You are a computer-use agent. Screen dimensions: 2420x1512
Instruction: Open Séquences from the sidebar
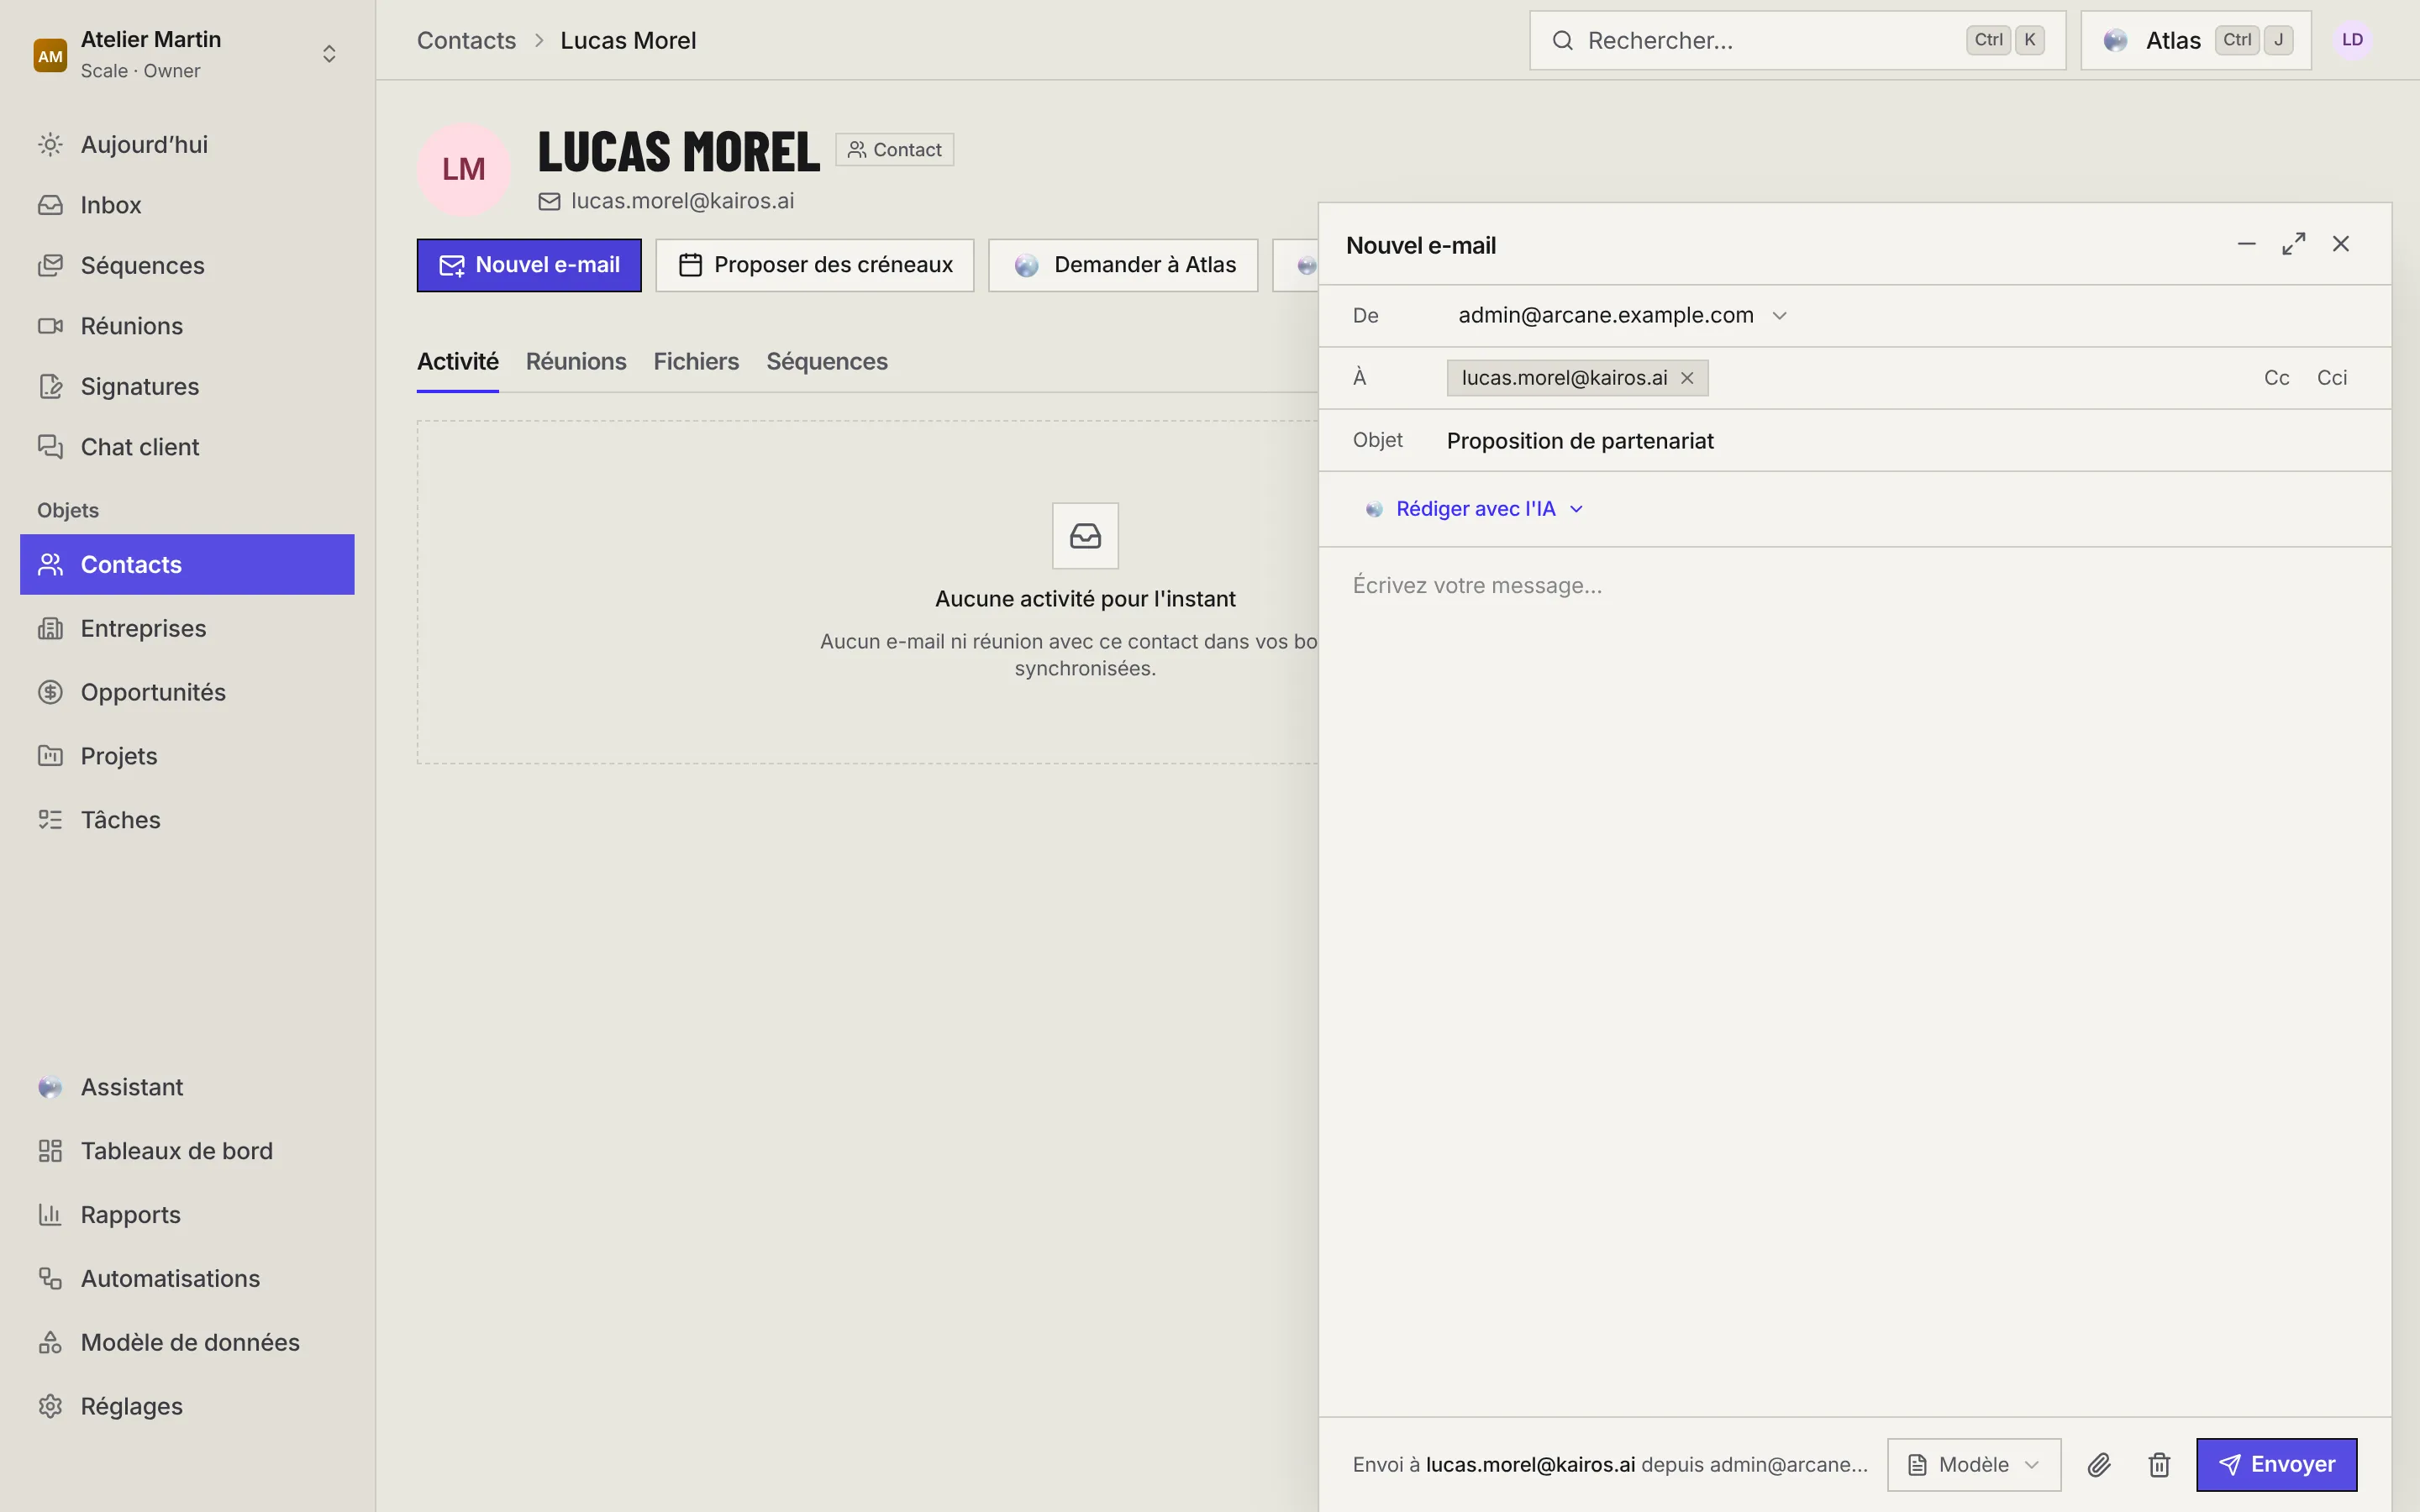(187, 265)
